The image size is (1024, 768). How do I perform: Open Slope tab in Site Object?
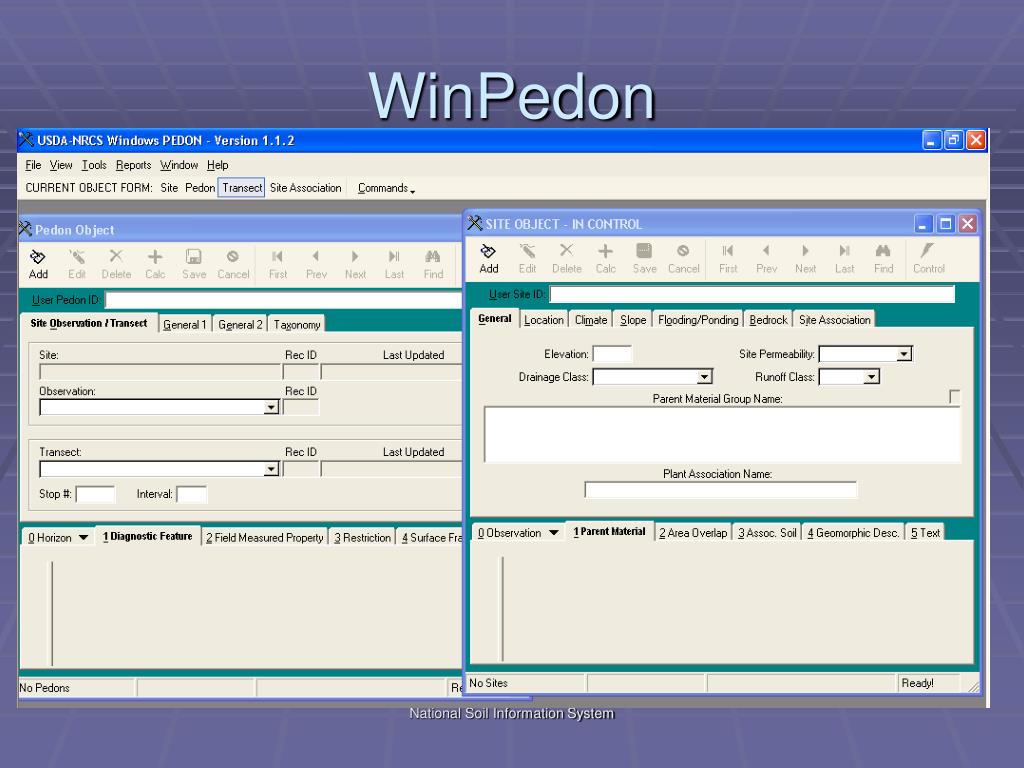[633, 320]
